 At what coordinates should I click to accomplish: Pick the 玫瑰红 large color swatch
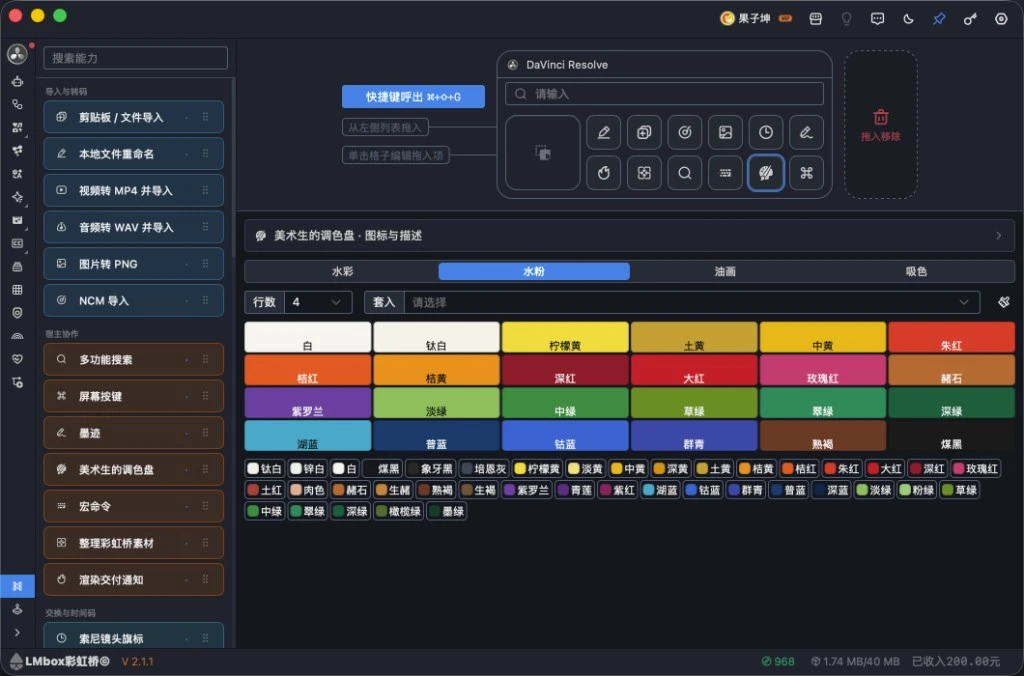tap(822, 370)
